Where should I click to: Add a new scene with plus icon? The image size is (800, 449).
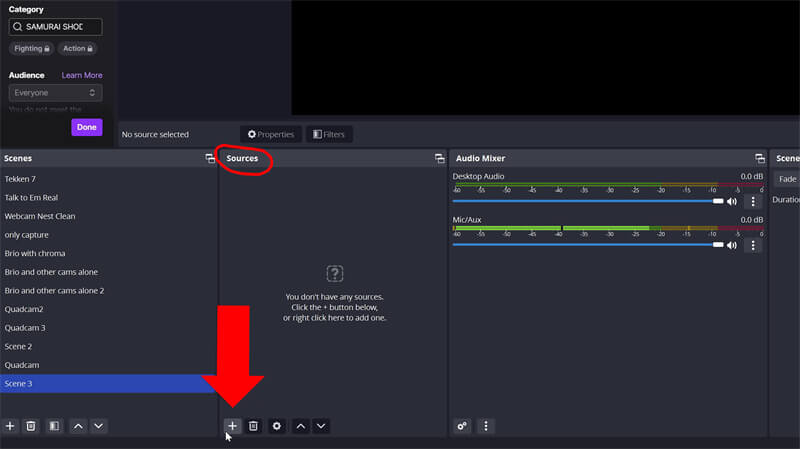tap(10, 426)
